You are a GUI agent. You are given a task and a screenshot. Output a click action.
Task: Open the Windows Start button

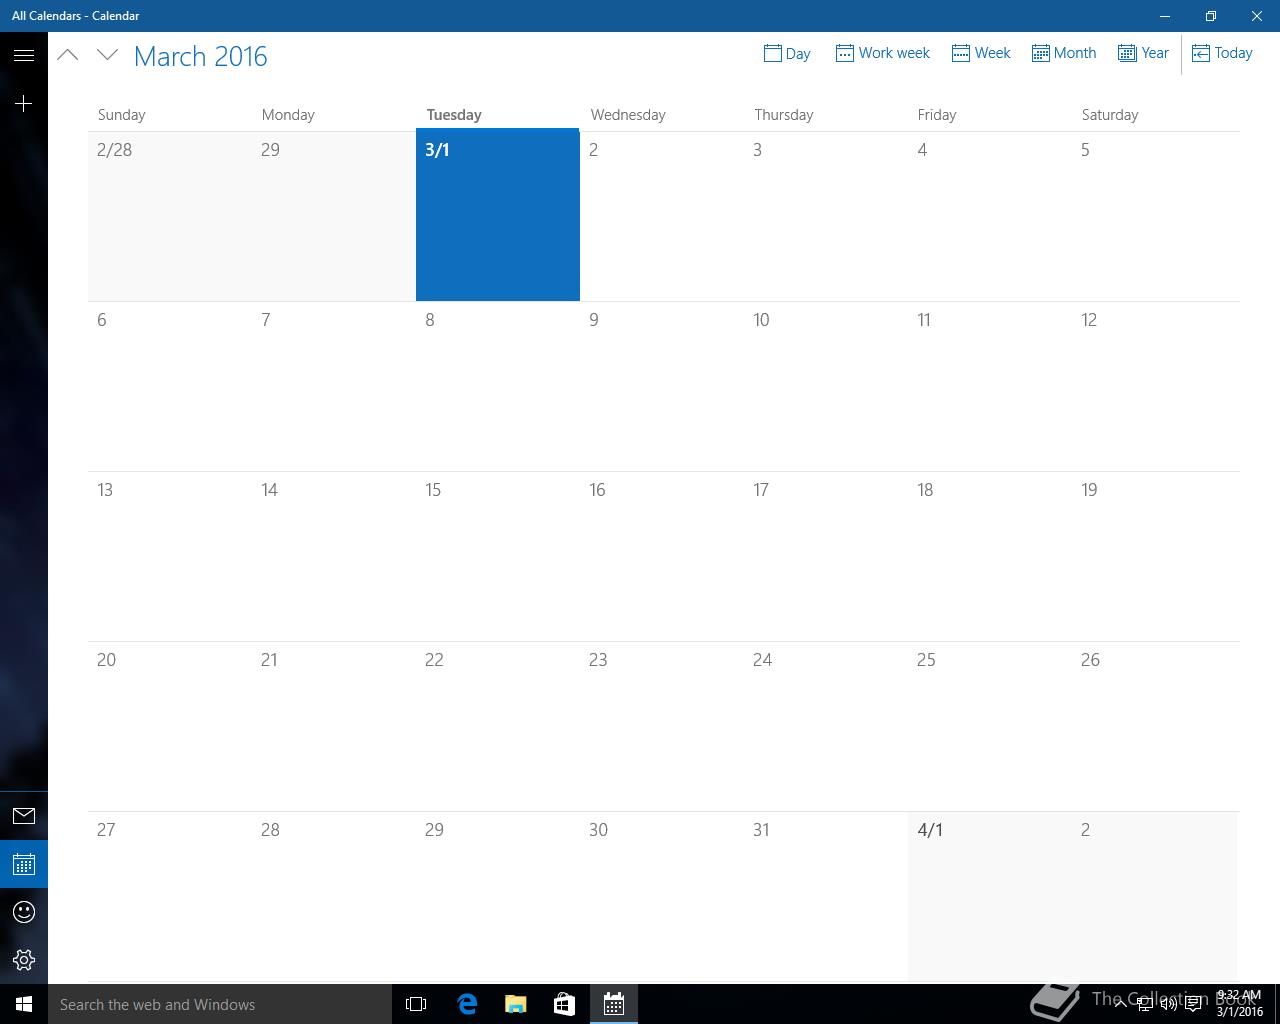24,1004
